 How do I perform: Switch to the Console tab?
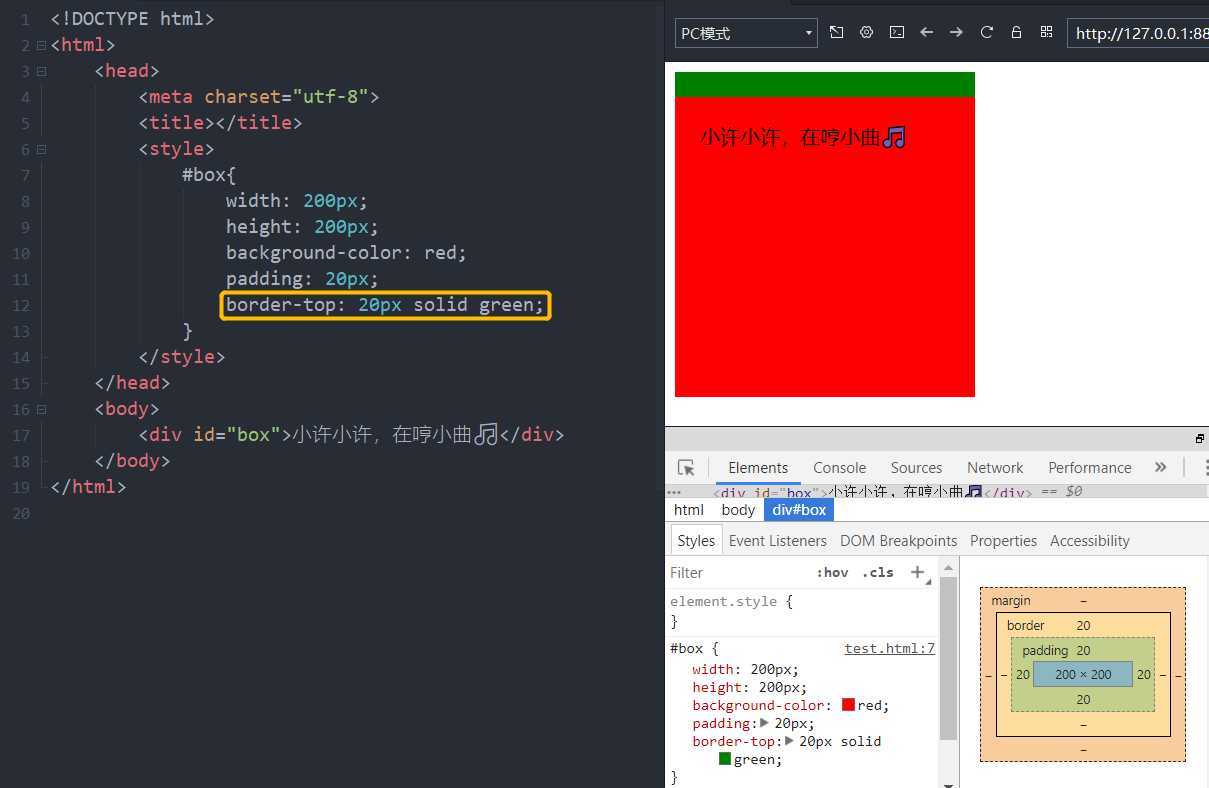[839, 467]
